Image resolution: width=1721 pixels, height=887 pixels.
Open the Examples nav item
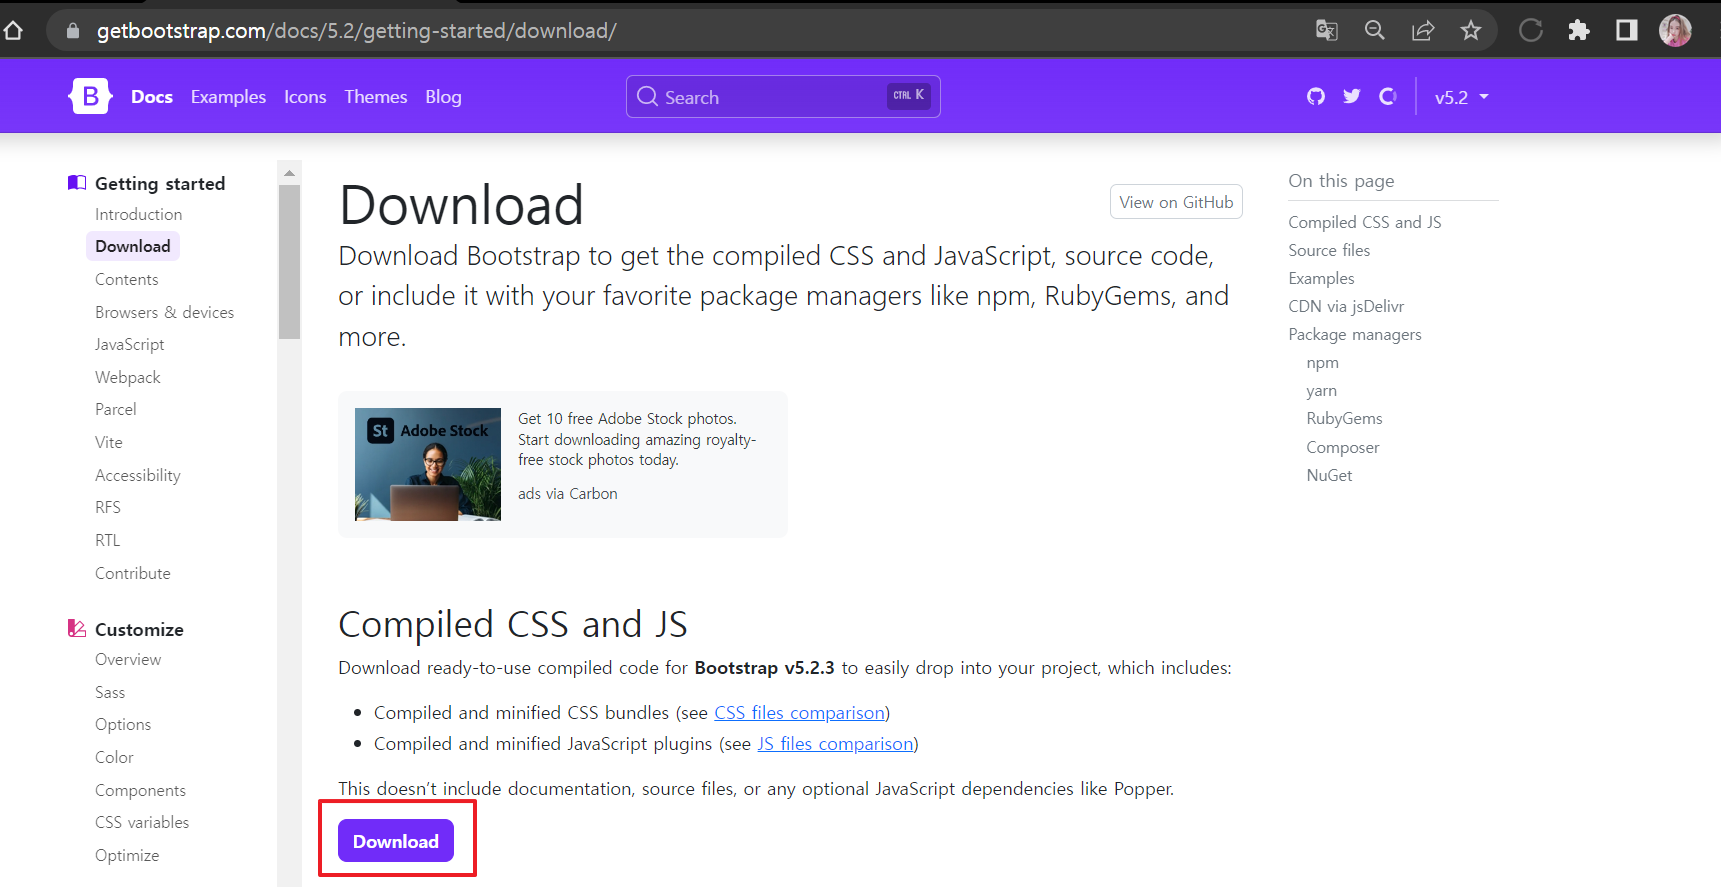pyautogui.click(x=228, y=97)
